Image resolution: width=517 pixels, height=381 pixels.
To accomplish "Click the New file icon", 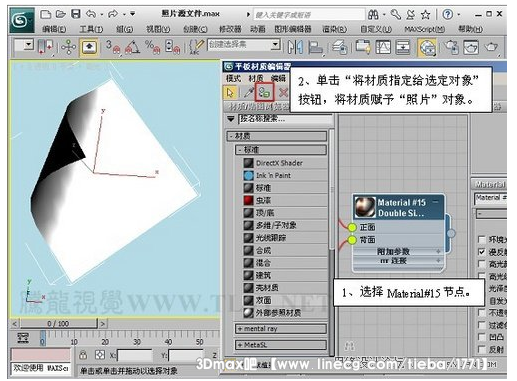I will (46, 14).
